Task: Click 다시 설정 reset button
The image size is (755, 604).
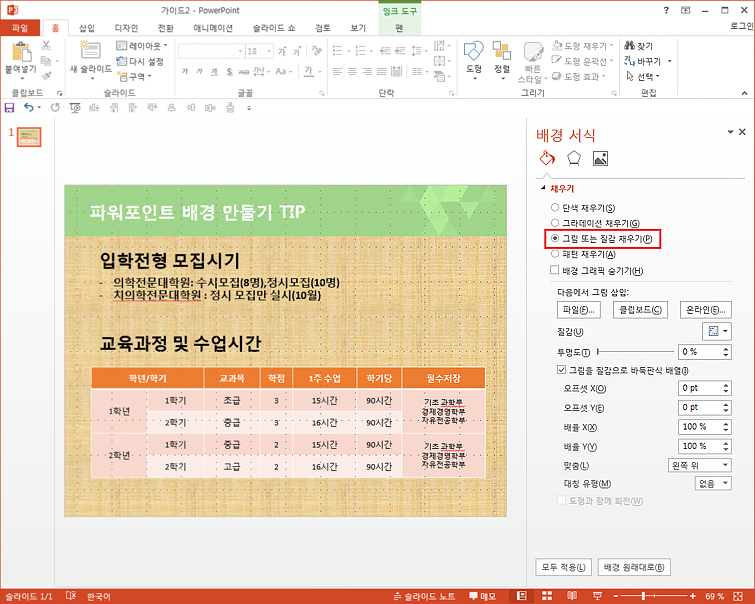Action: click(141, 61)
